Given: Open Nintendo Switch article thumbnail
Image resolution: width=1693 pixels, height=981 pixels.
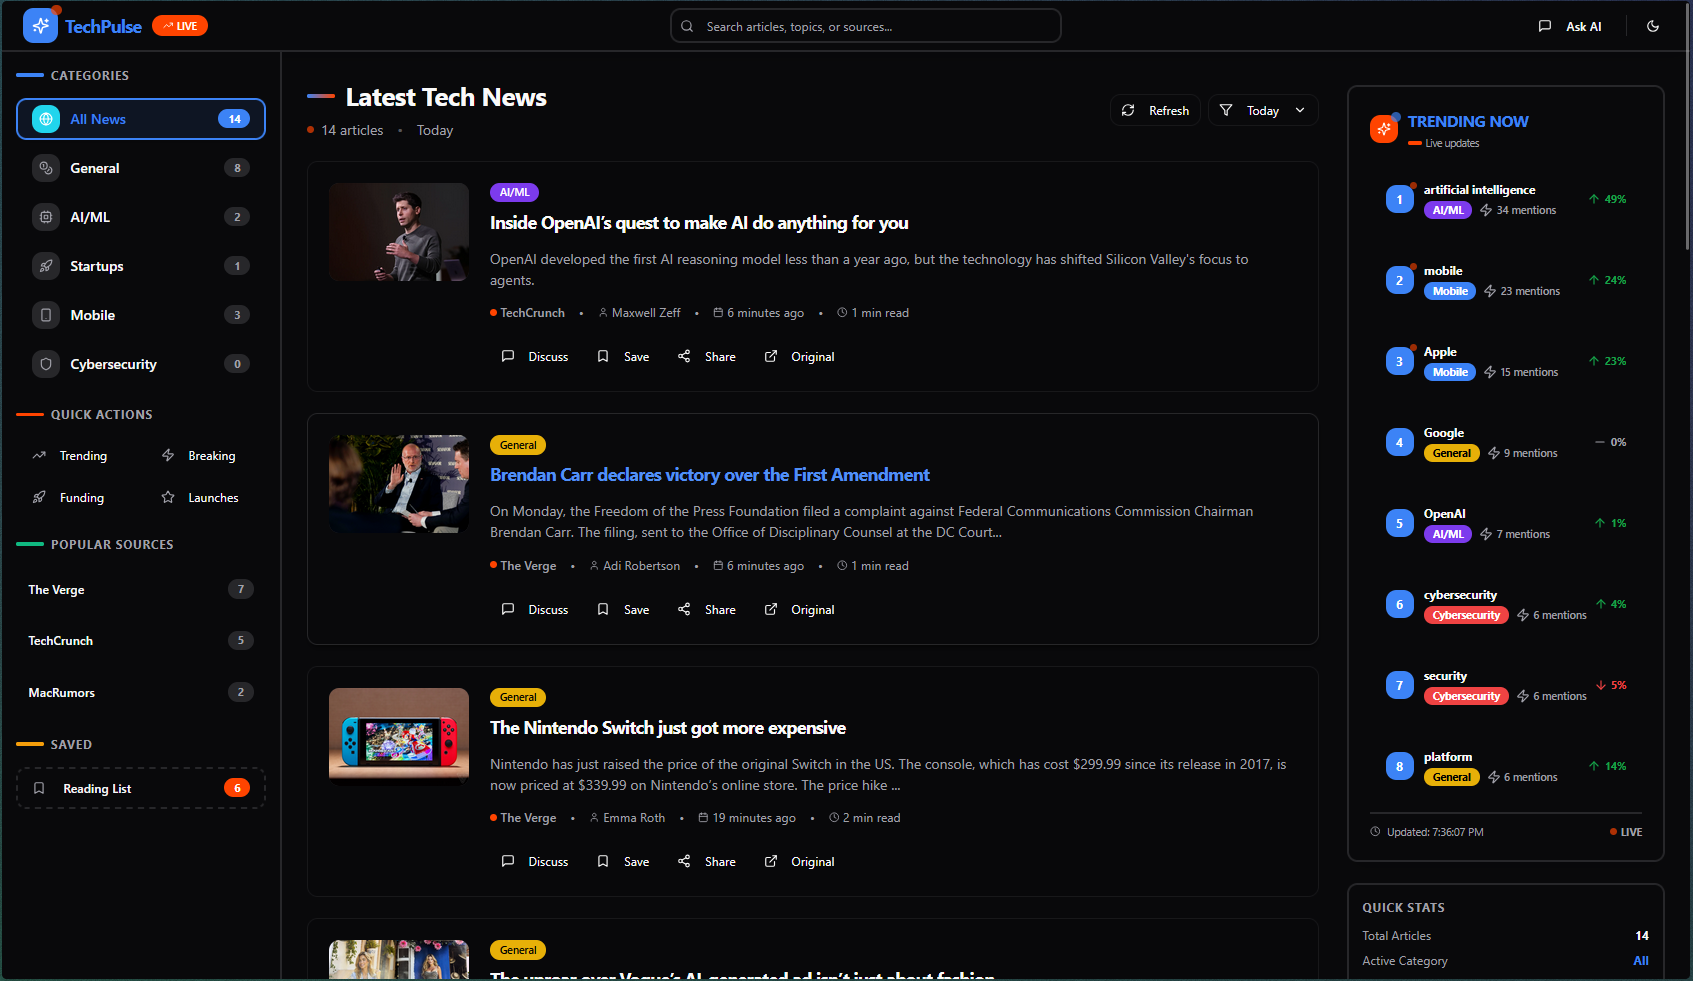Looking at the screenshot, I should [x=399, y=737].
